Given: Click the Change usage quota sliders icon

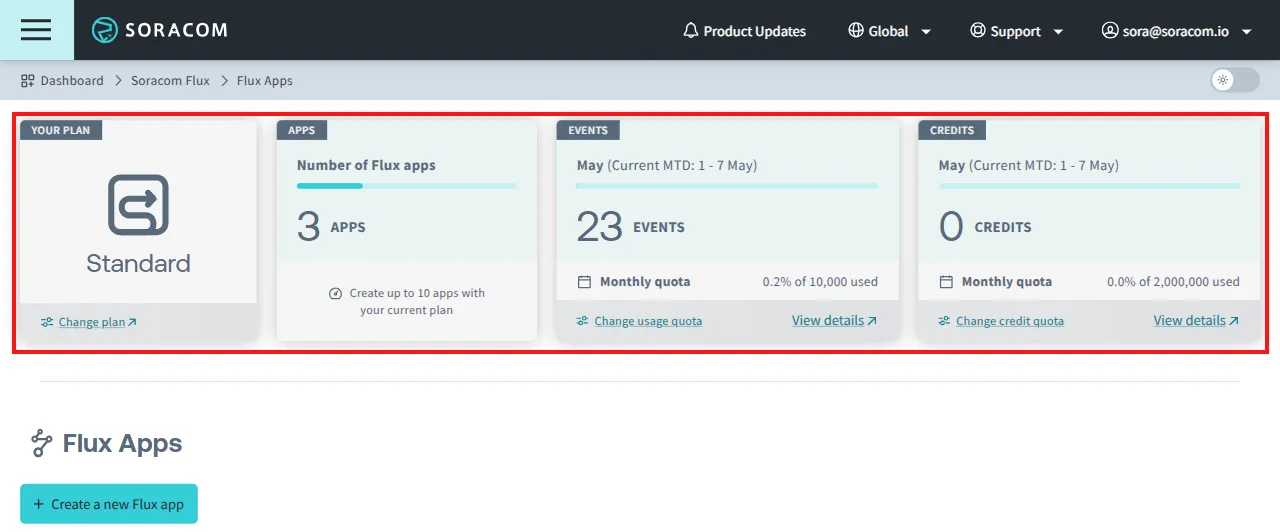Looking at the screenshot, I should (583, 321).
